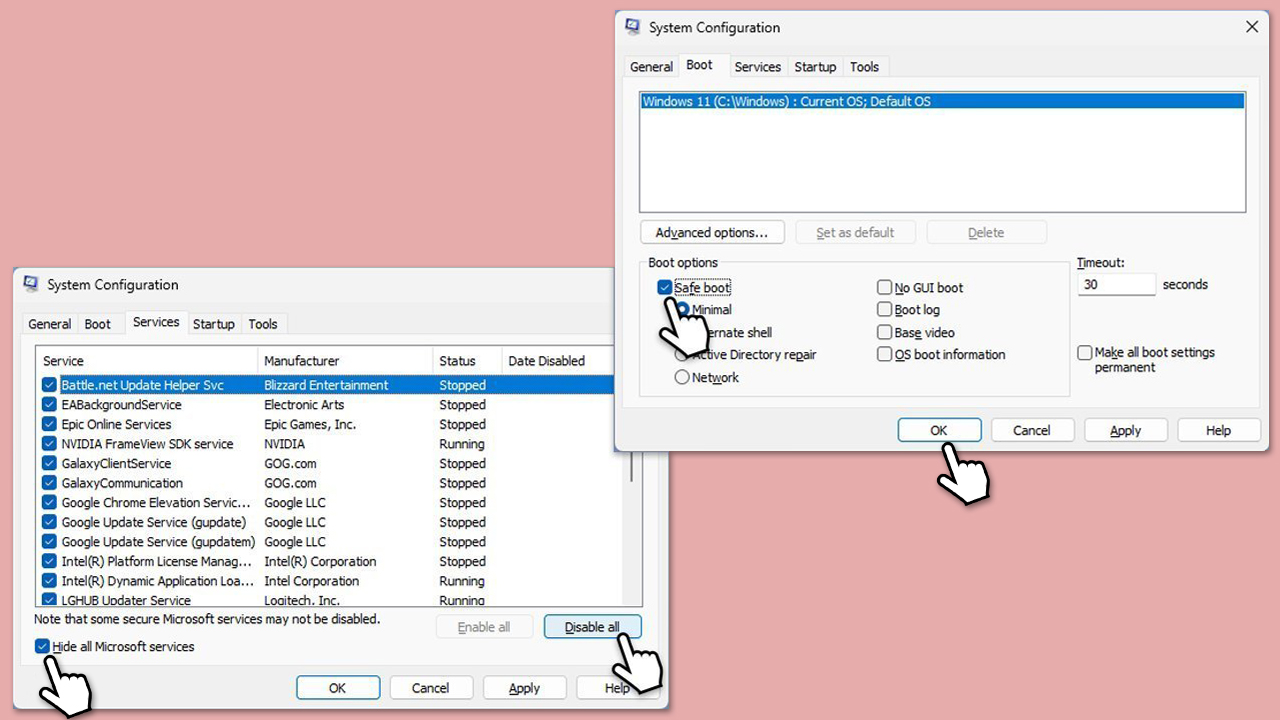Close the Boot System Configuration window
This screenshot has width=1280, height=720.
coord(1252,27)
